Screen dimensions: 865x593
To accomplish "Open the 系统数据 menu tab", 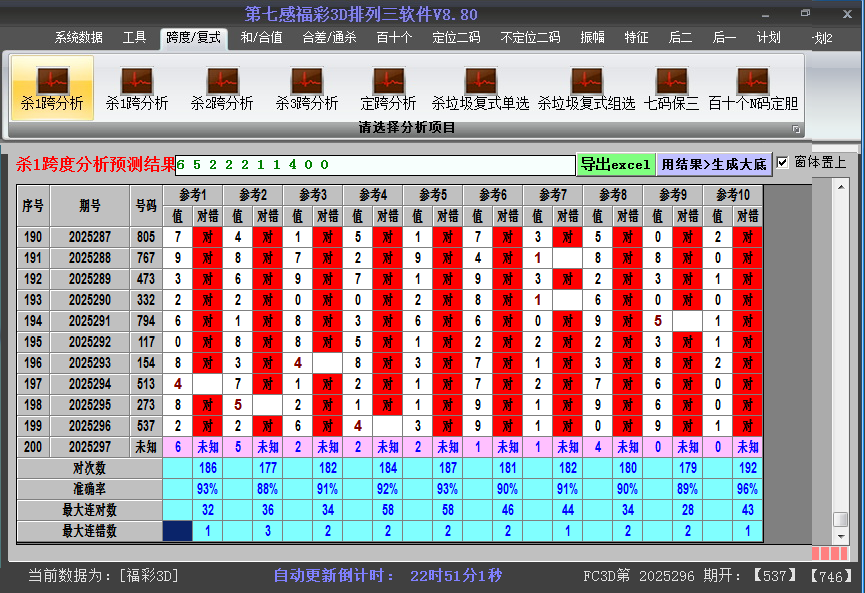I will click(x=78, y=38).
